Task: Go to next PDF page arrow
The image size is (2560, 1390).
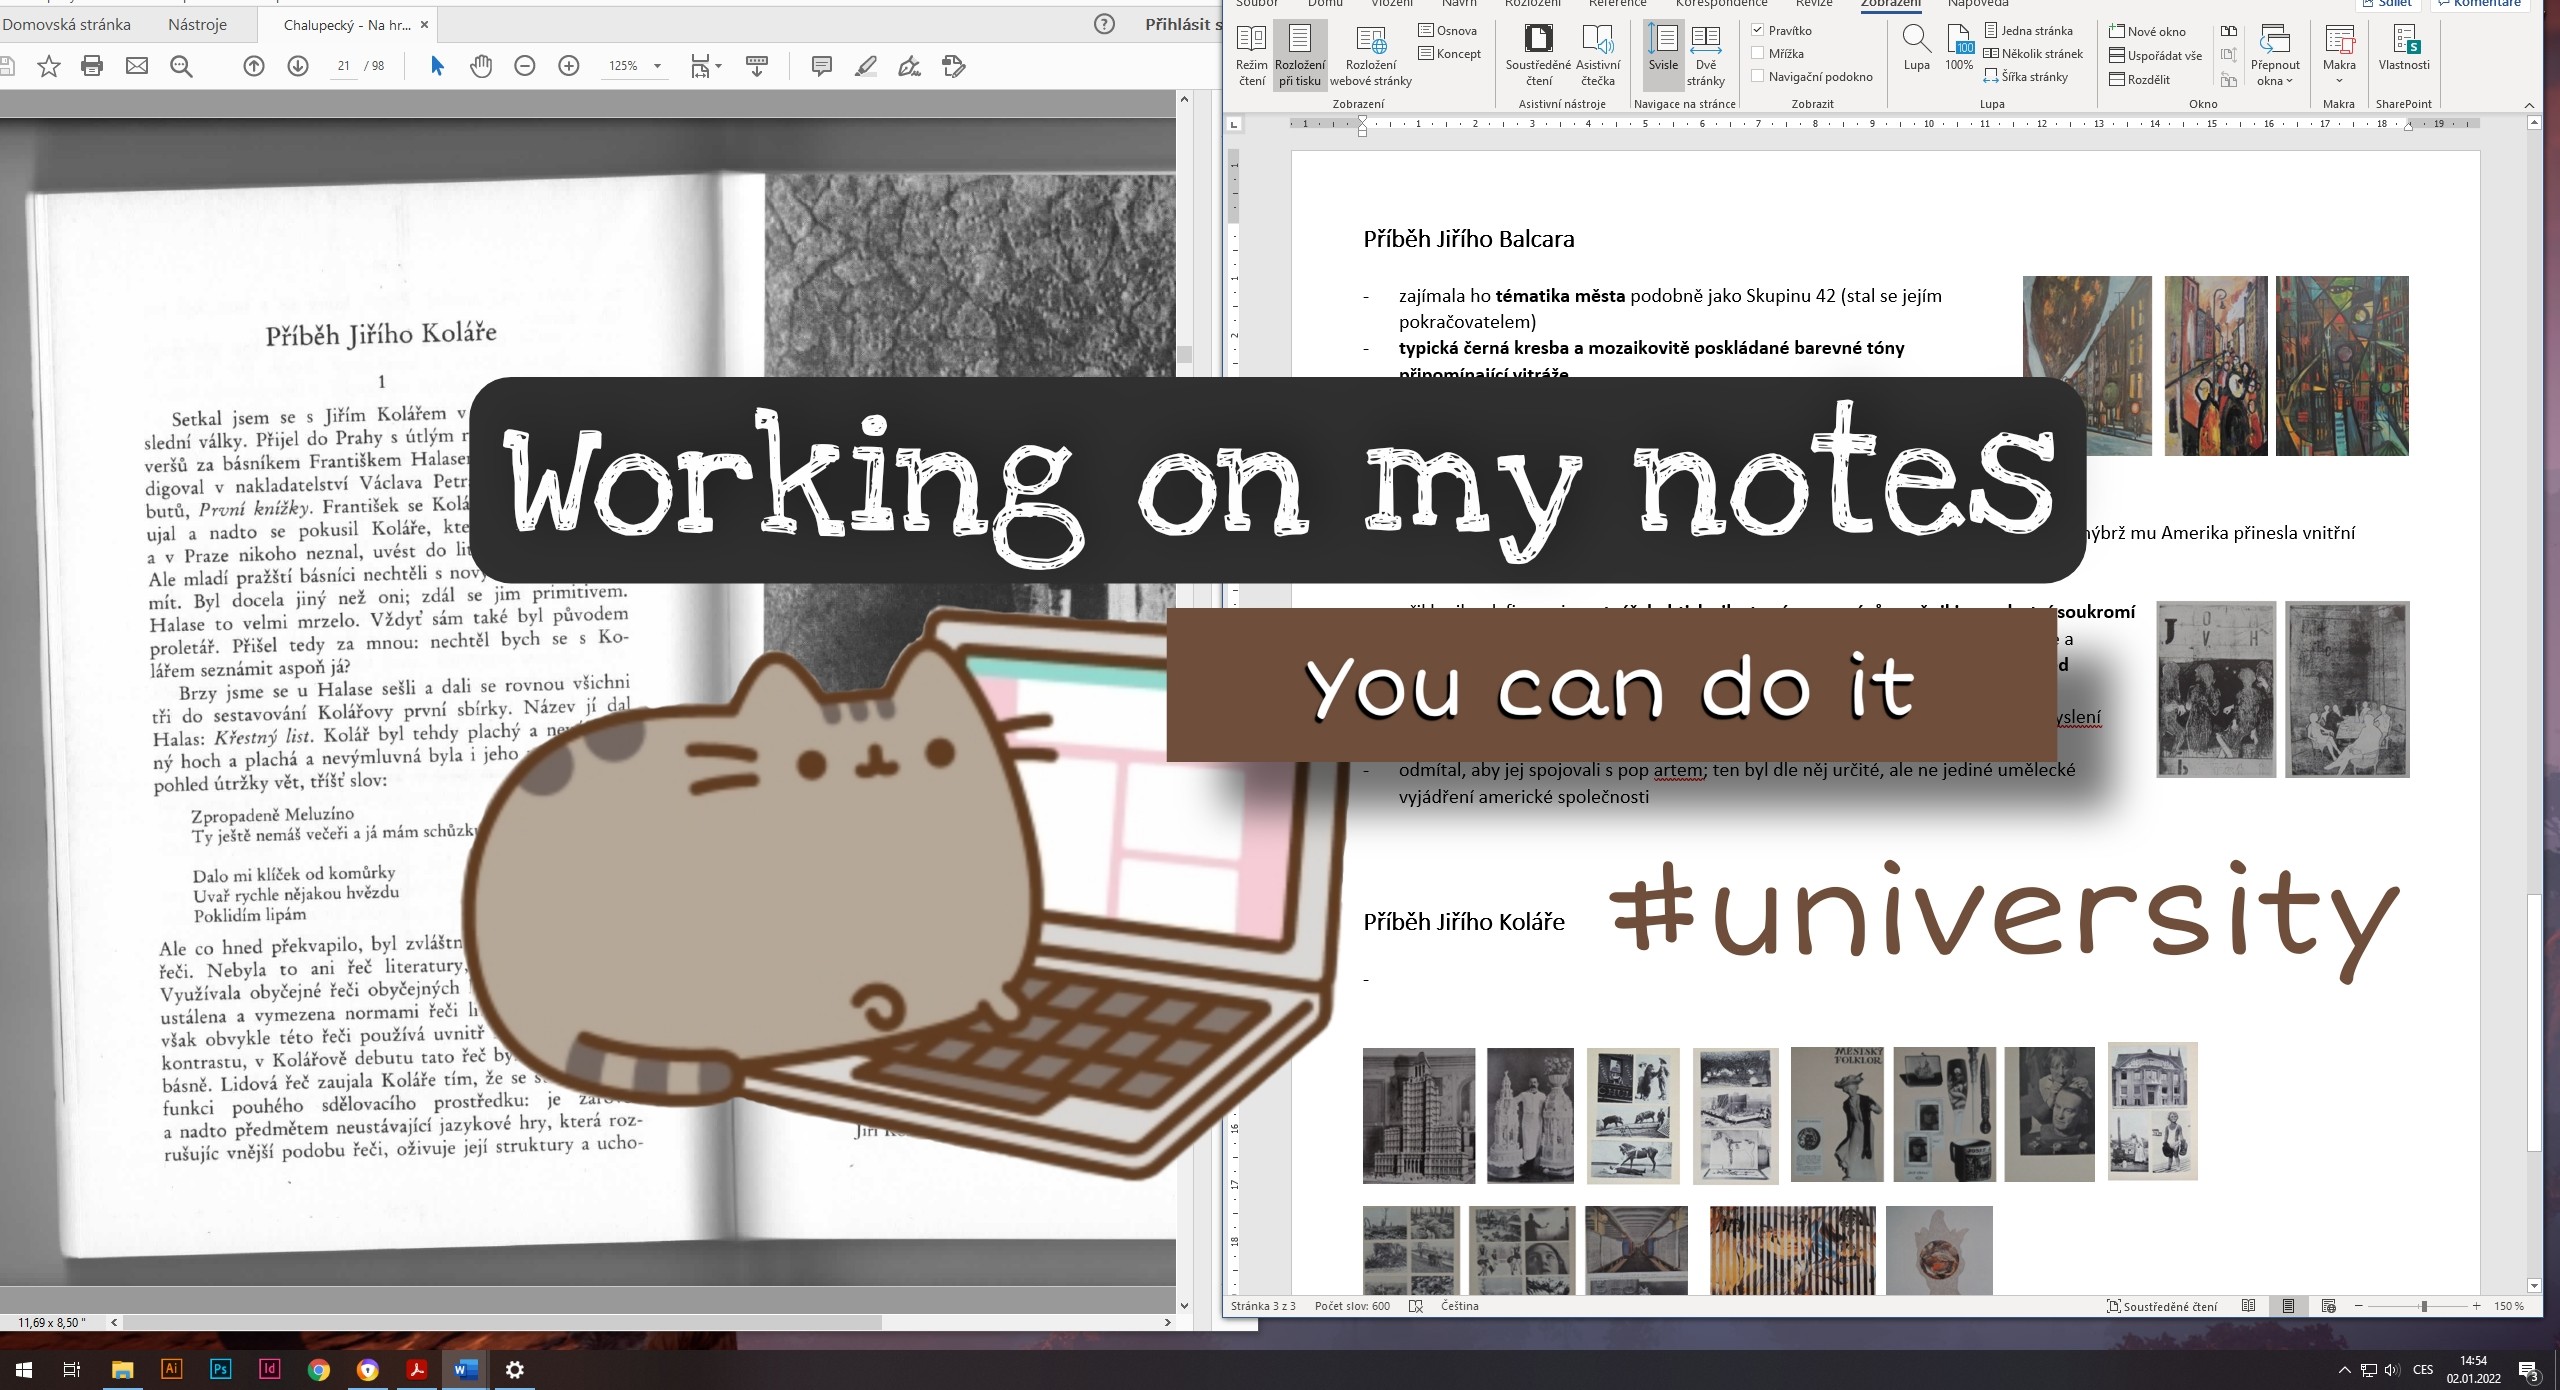Action: tap(298, 67)
